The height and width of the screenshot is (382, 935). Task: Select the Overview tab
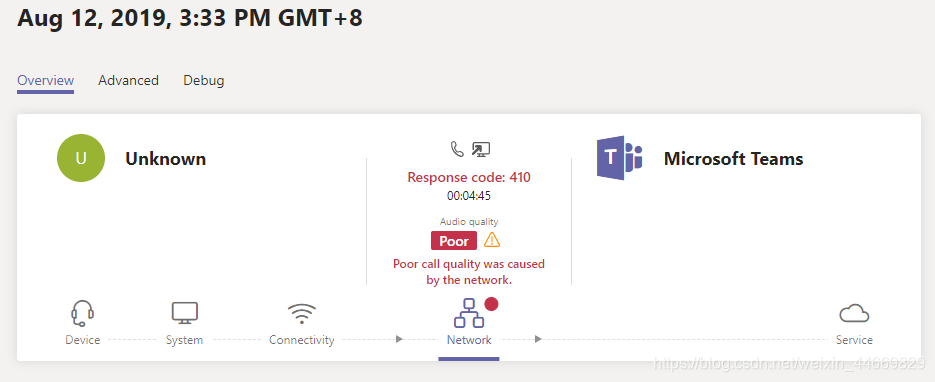(x=45, y=80)
